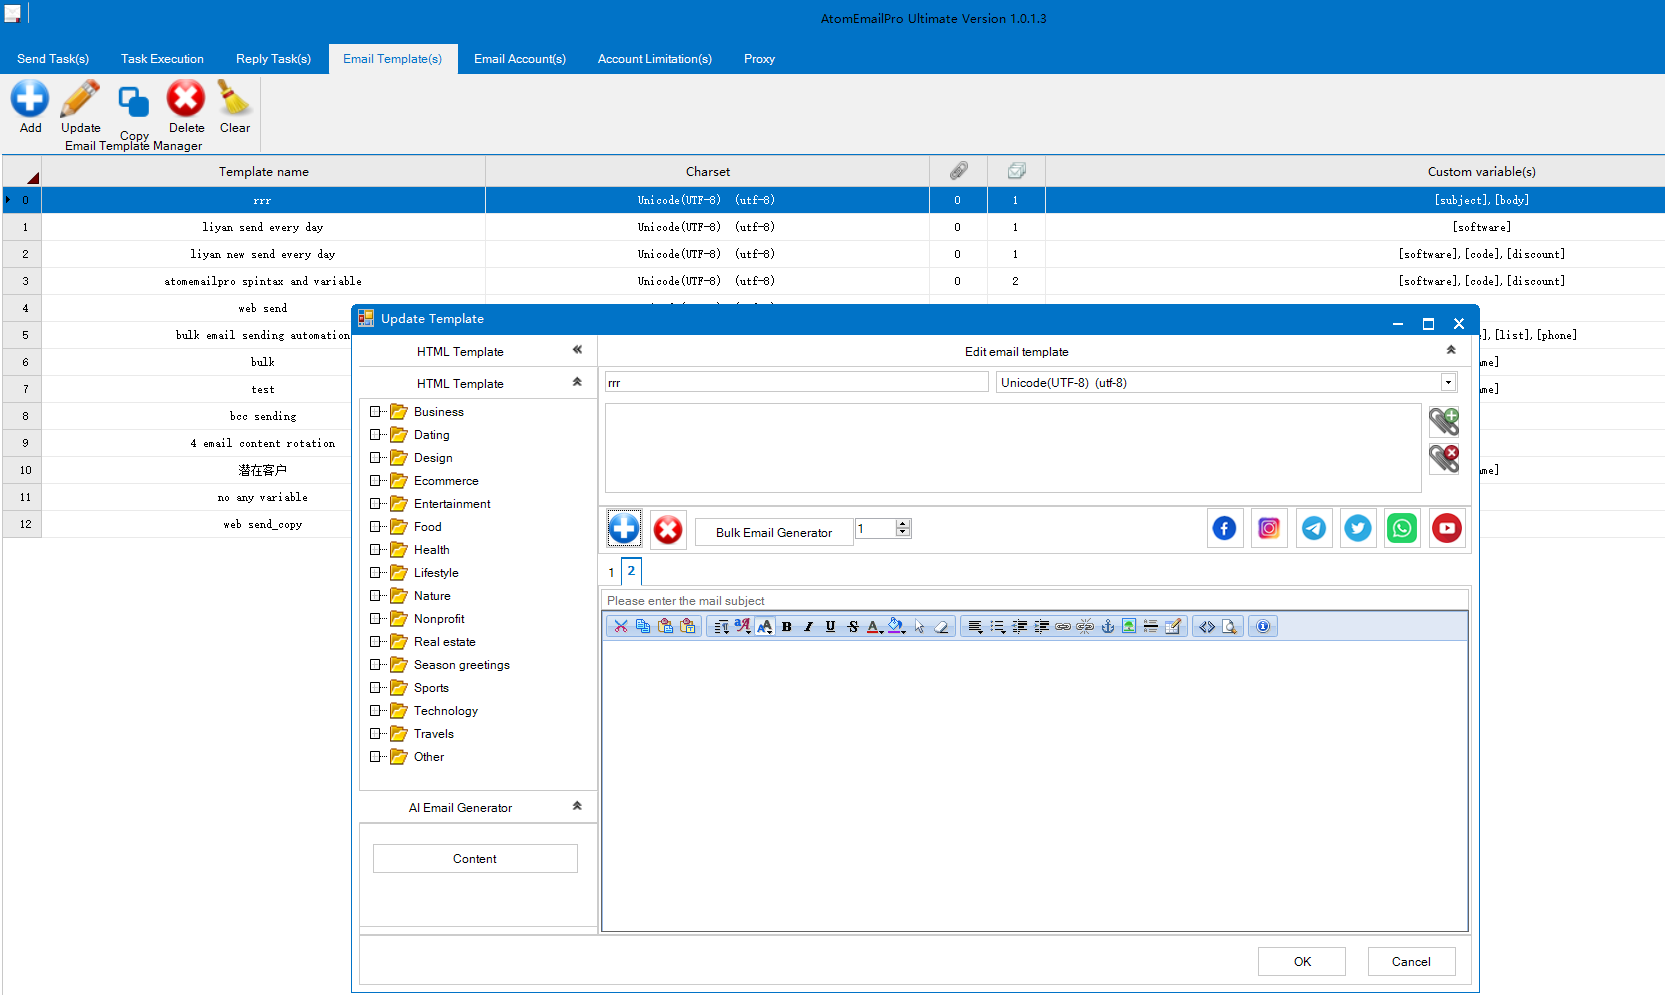
Task: Click the Instagram icon
Action: [1269, 528]
